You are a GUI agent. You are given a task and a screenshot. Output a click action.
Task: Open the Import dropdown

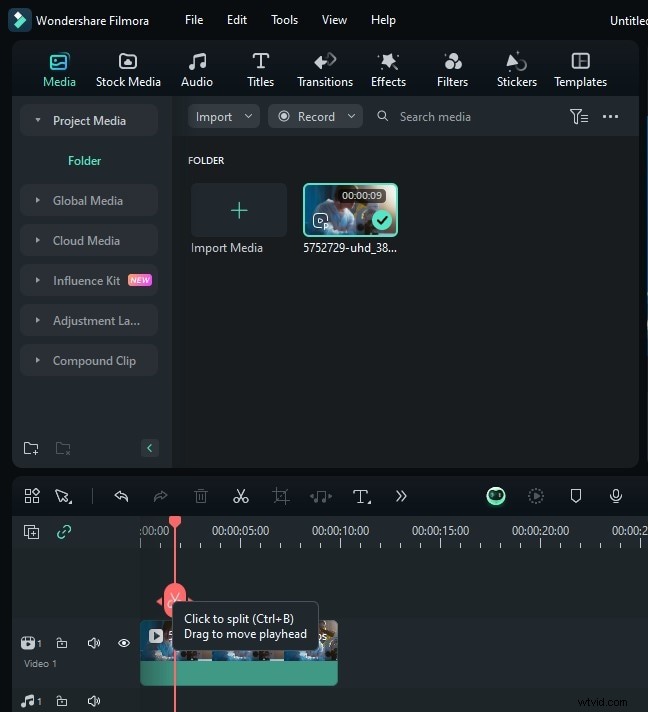(x=223, y=116)
